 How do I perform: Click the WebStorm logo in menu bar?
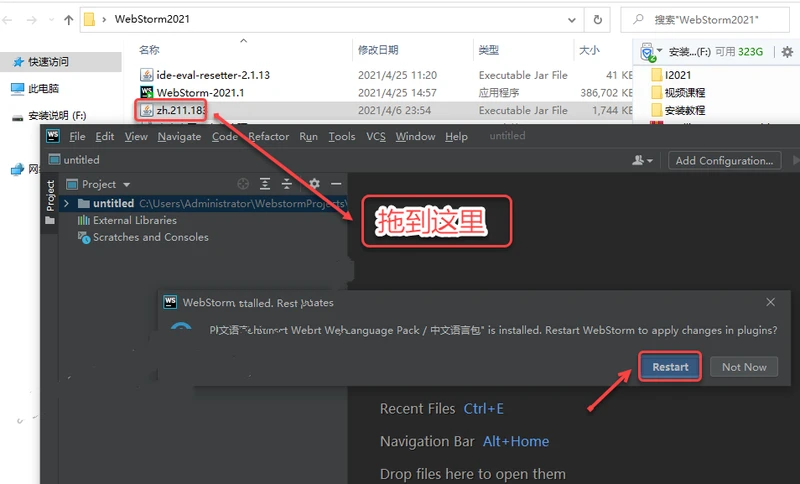[53, 136]
